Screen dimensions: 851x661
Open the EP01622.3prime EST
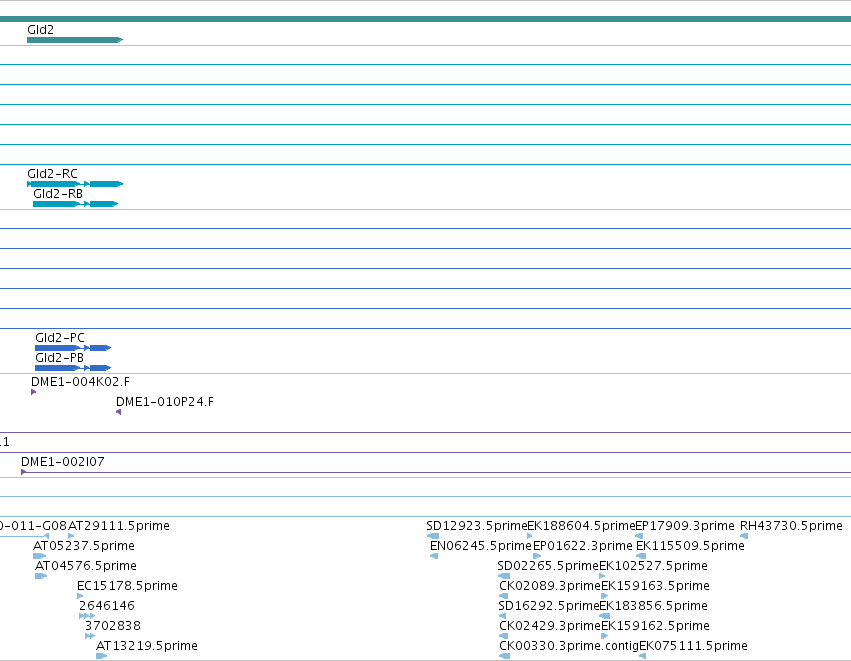[x=537, y=556]
